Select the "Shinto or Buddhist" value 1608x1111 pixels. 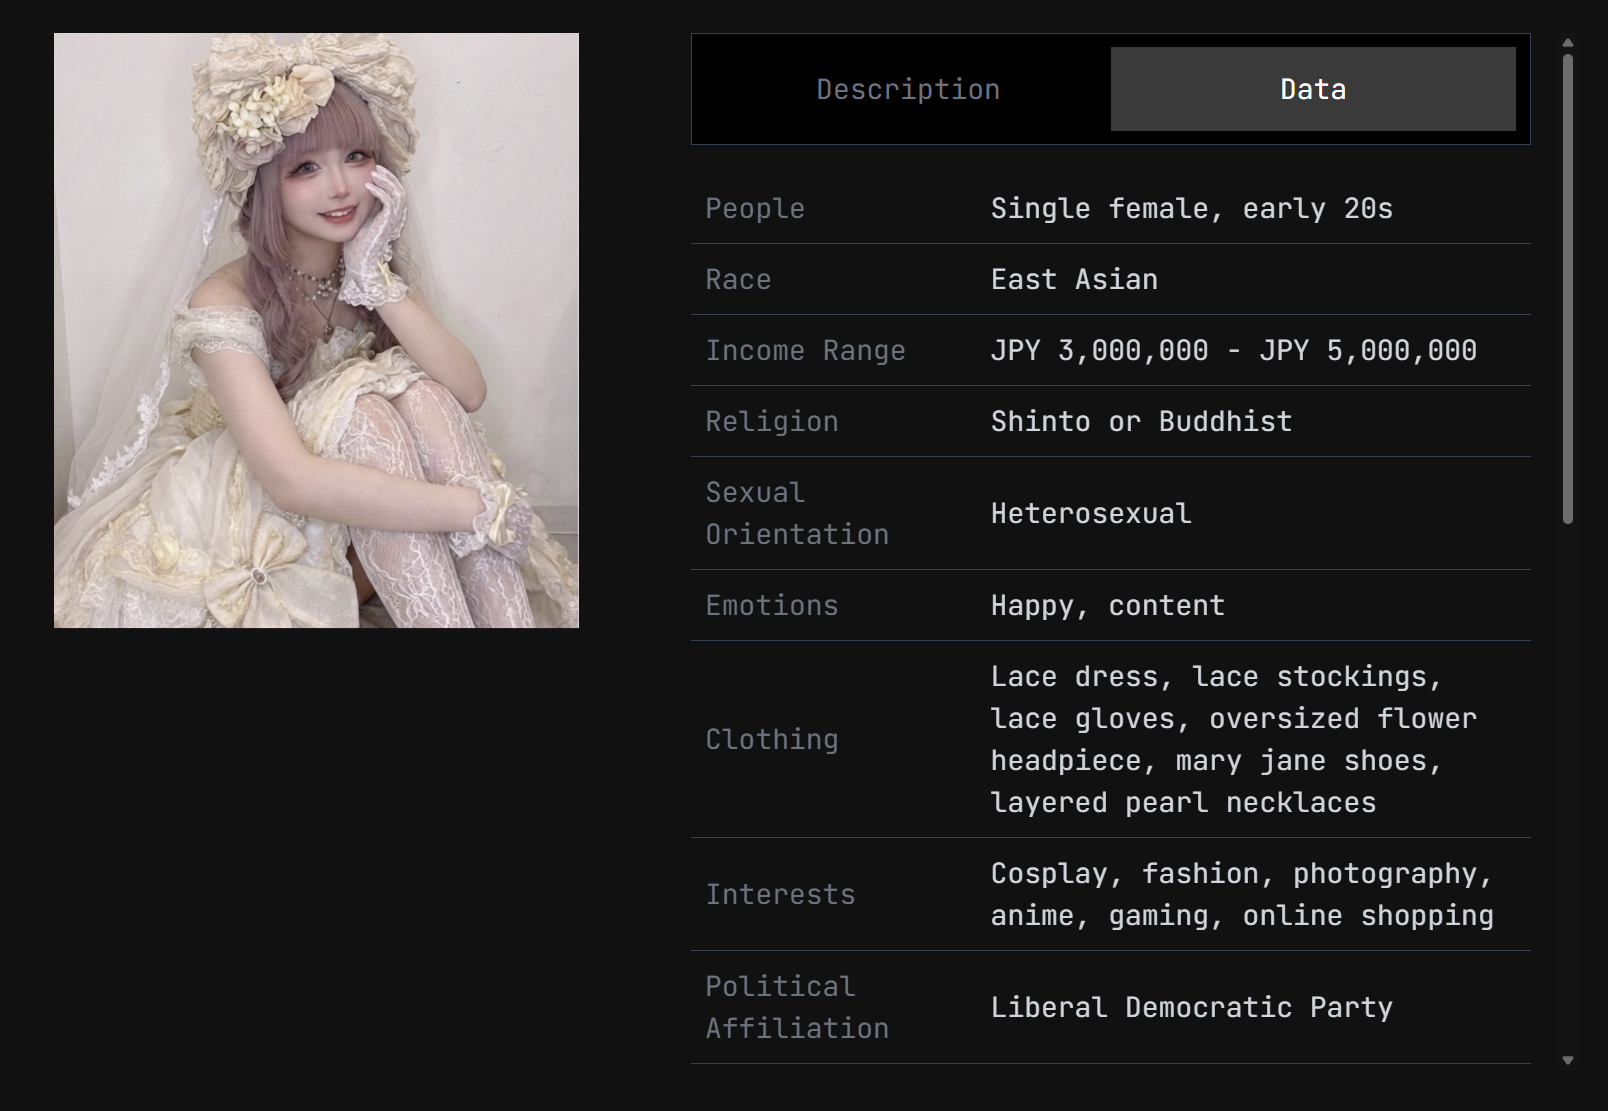[1141, 421]
